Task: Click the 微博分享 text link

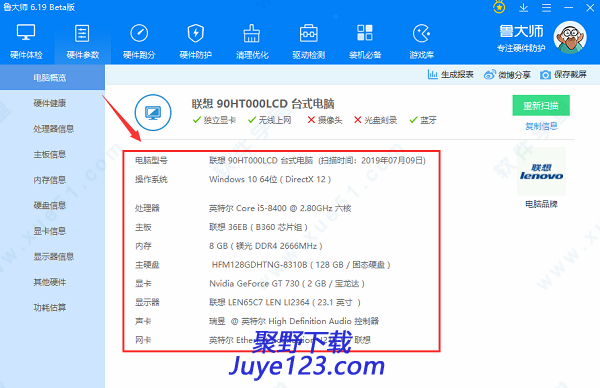Action: tap(514, 75)
